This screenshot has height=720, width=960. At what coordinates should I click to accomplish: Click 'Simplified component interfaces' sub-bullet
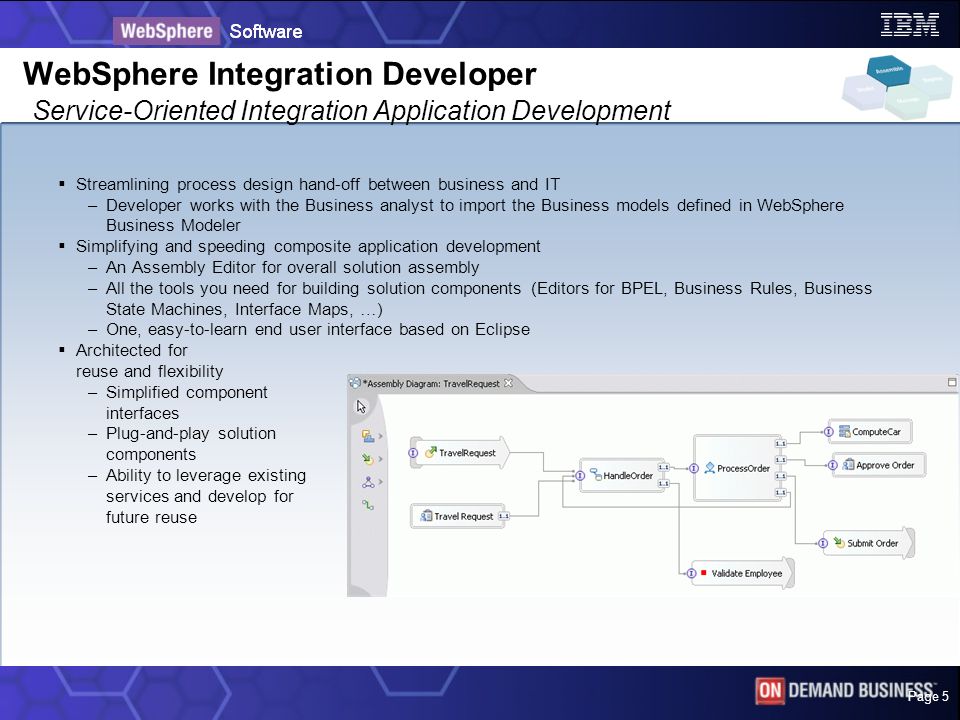187,403
